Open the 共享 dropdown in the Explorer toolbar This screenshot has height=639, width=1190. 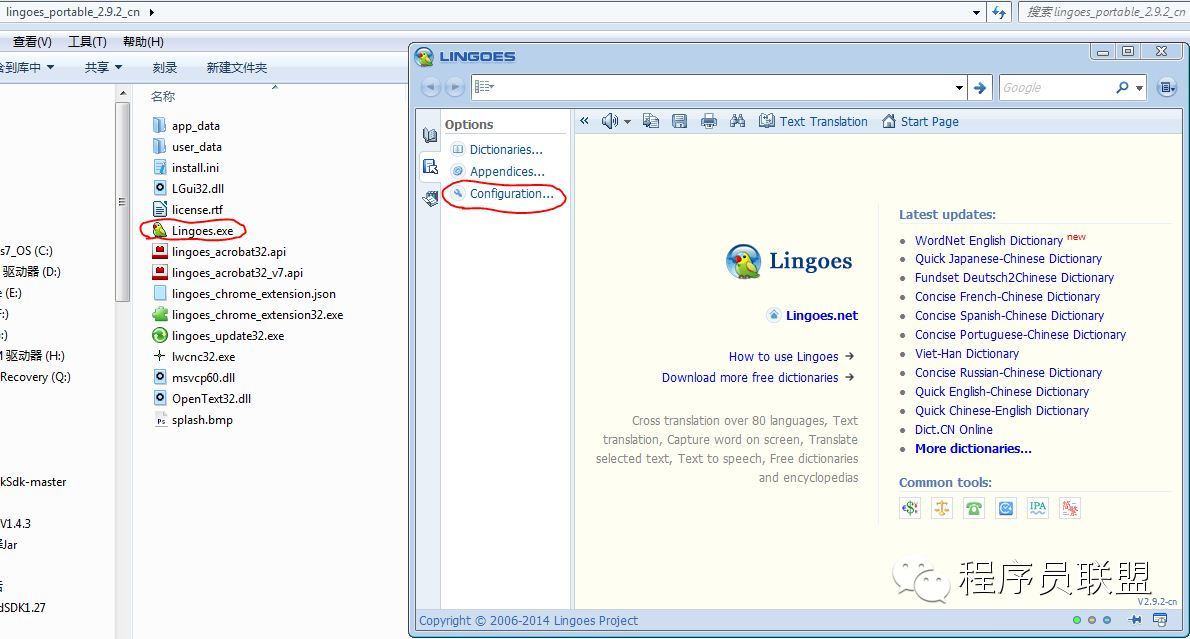click(x=103, y=68)
